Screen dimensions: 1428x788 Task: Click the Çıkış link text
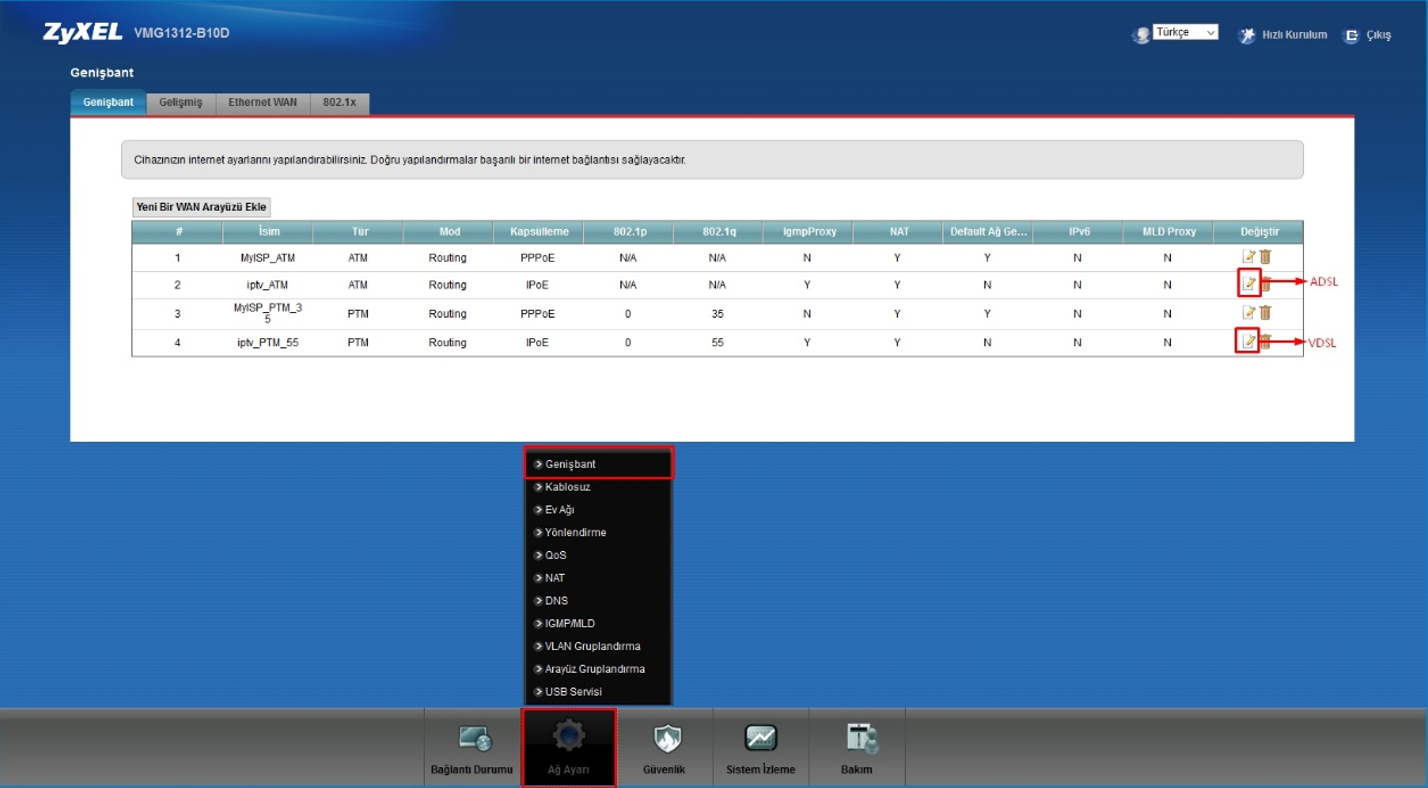pos(1379,35)
